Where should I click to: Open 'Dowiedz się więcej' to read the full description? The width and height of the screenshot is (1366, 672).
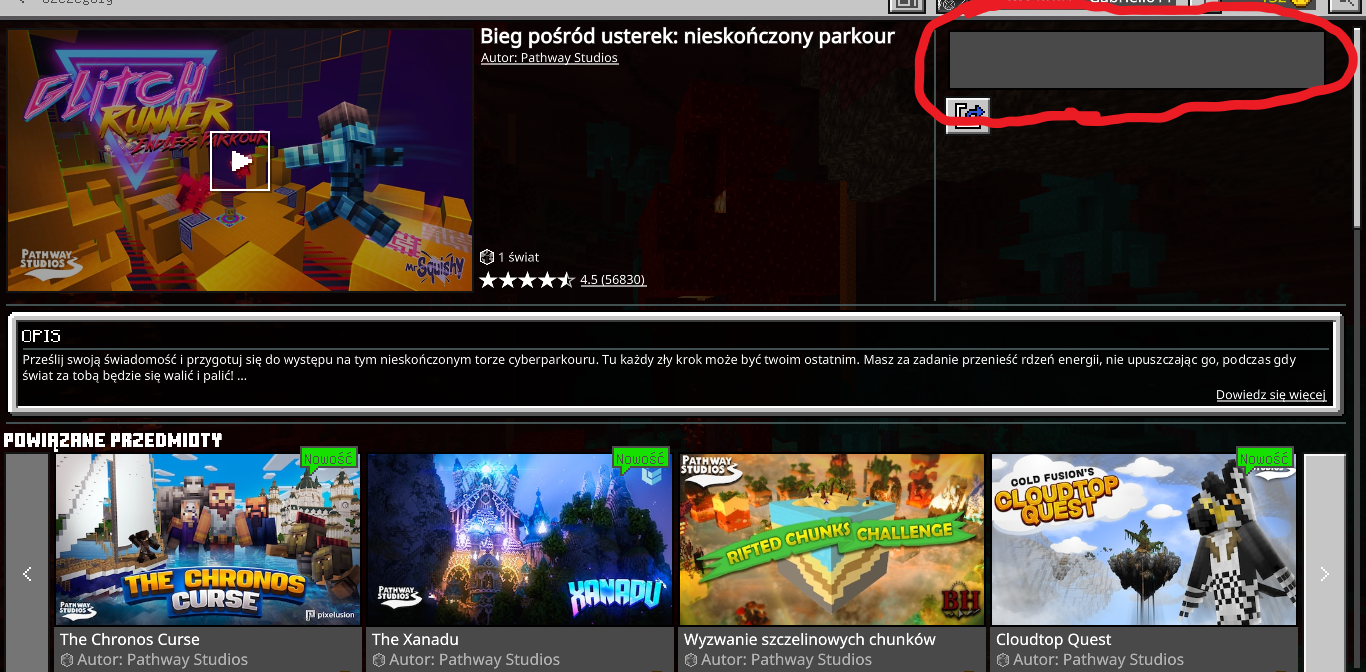[1271, 395]
